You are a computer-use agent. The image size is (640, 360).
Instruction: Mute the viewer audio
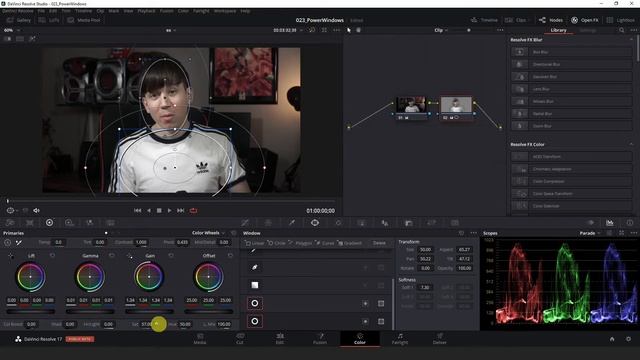tap(36, 211)
